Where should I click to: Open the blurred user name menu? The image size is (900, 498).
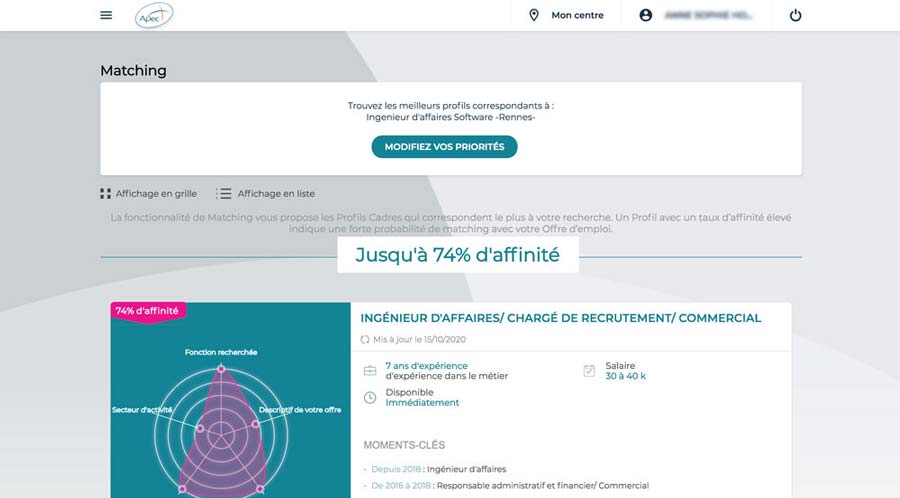(x=708, y=15)
